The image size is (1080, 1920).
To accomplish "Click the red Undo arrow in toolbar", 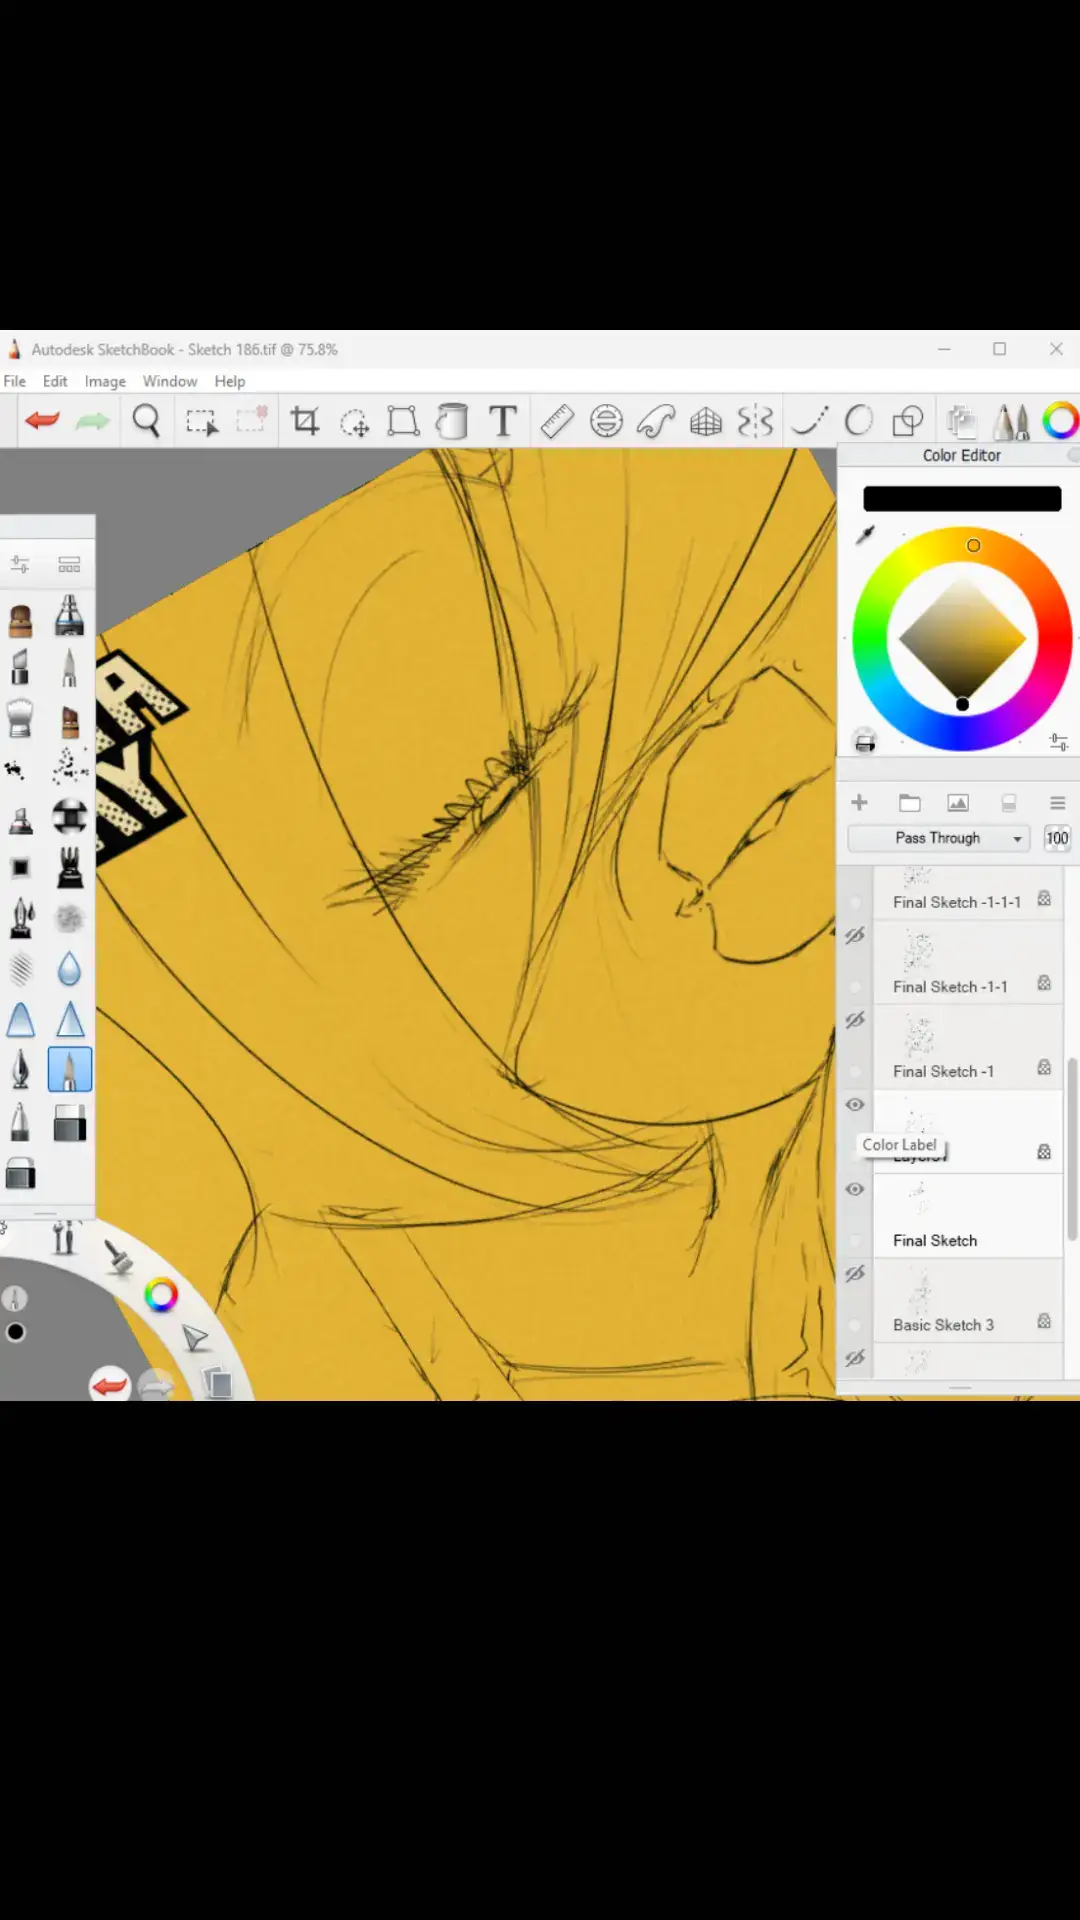I will 43,421.
